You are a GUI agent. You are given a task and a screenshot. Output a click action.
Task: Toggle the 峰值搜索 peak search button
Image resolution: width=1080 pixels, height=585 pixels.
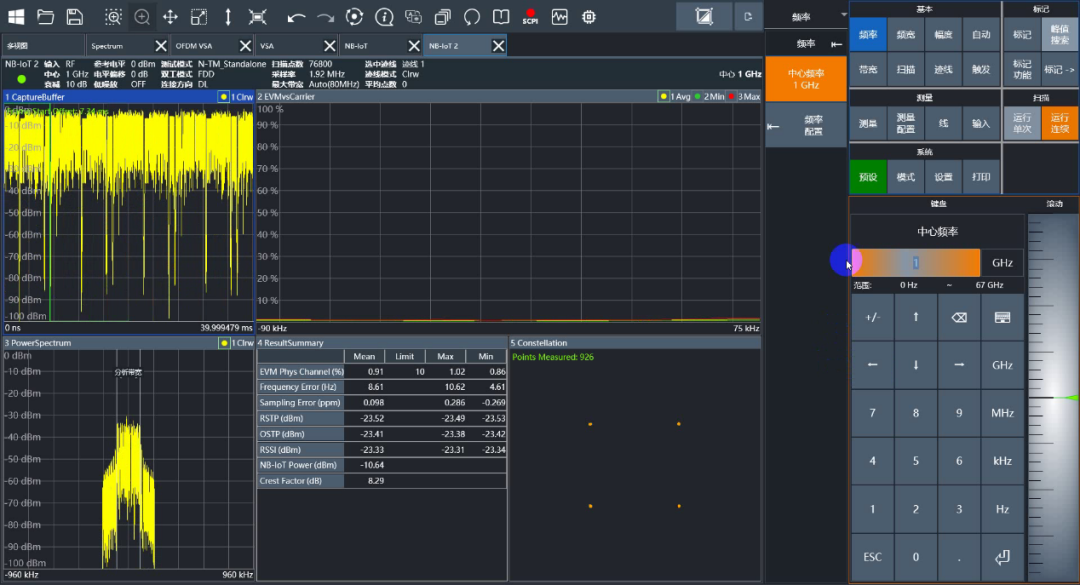[1059, 34]
